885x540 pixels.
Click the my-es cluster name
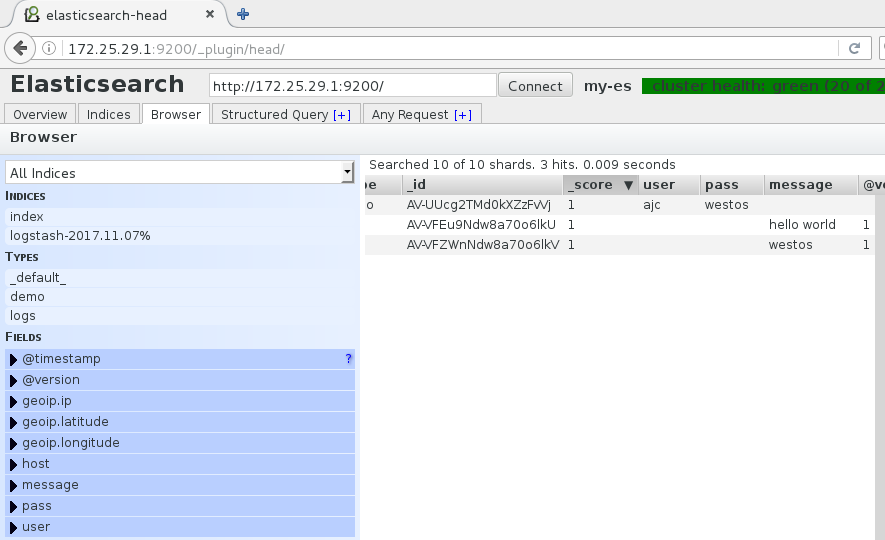pos(607,86)
